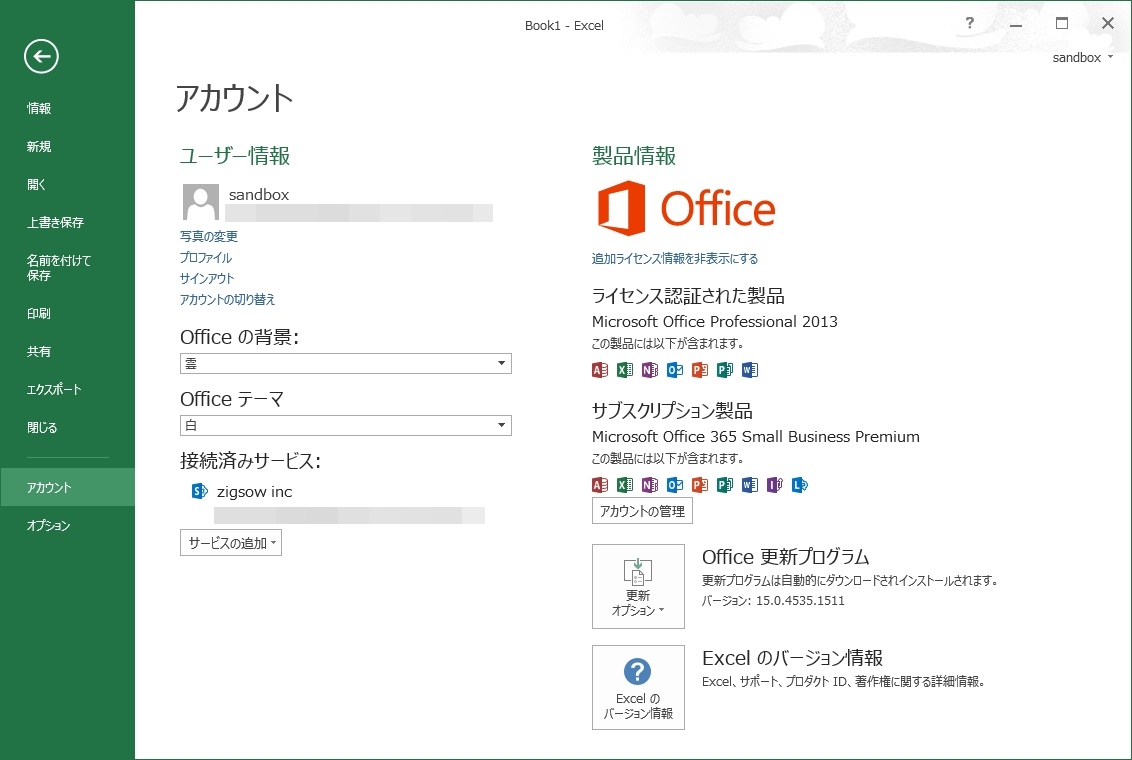
Task: Choose 名前を付けて保存 in the sidebar
Action: (x=59, y=268)
